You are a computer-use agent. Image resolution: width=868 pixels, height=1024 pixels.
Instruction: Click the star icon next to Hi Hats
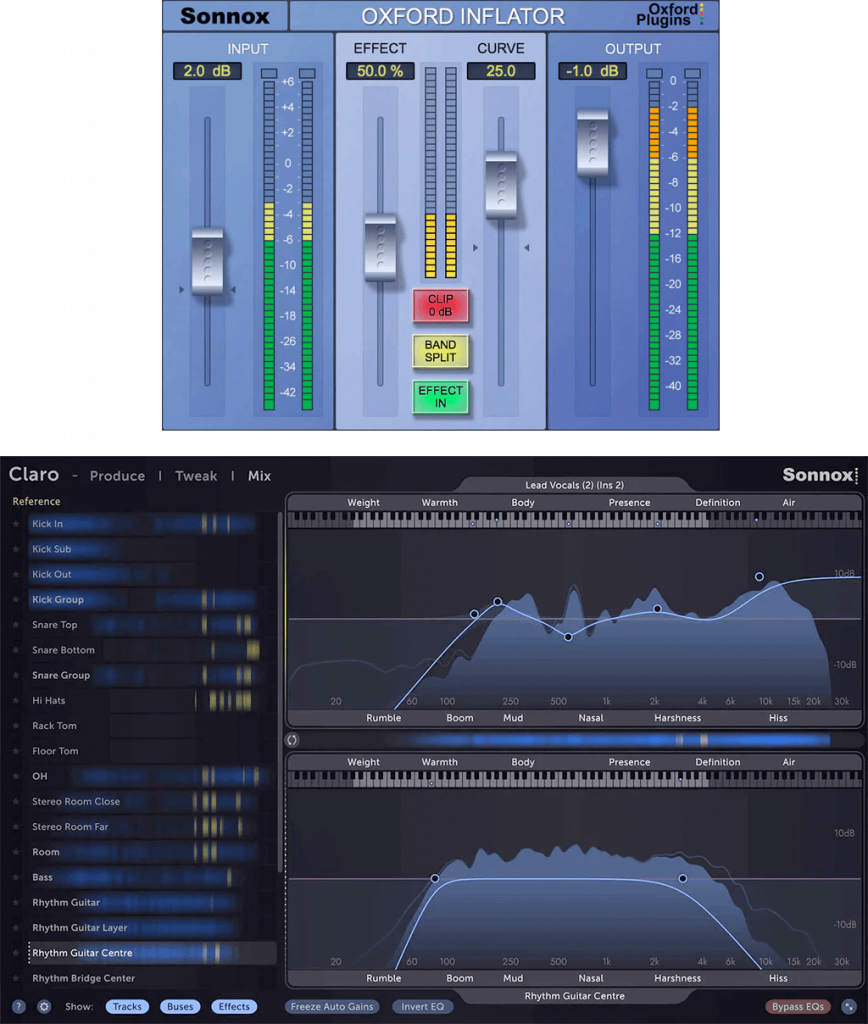16,701
